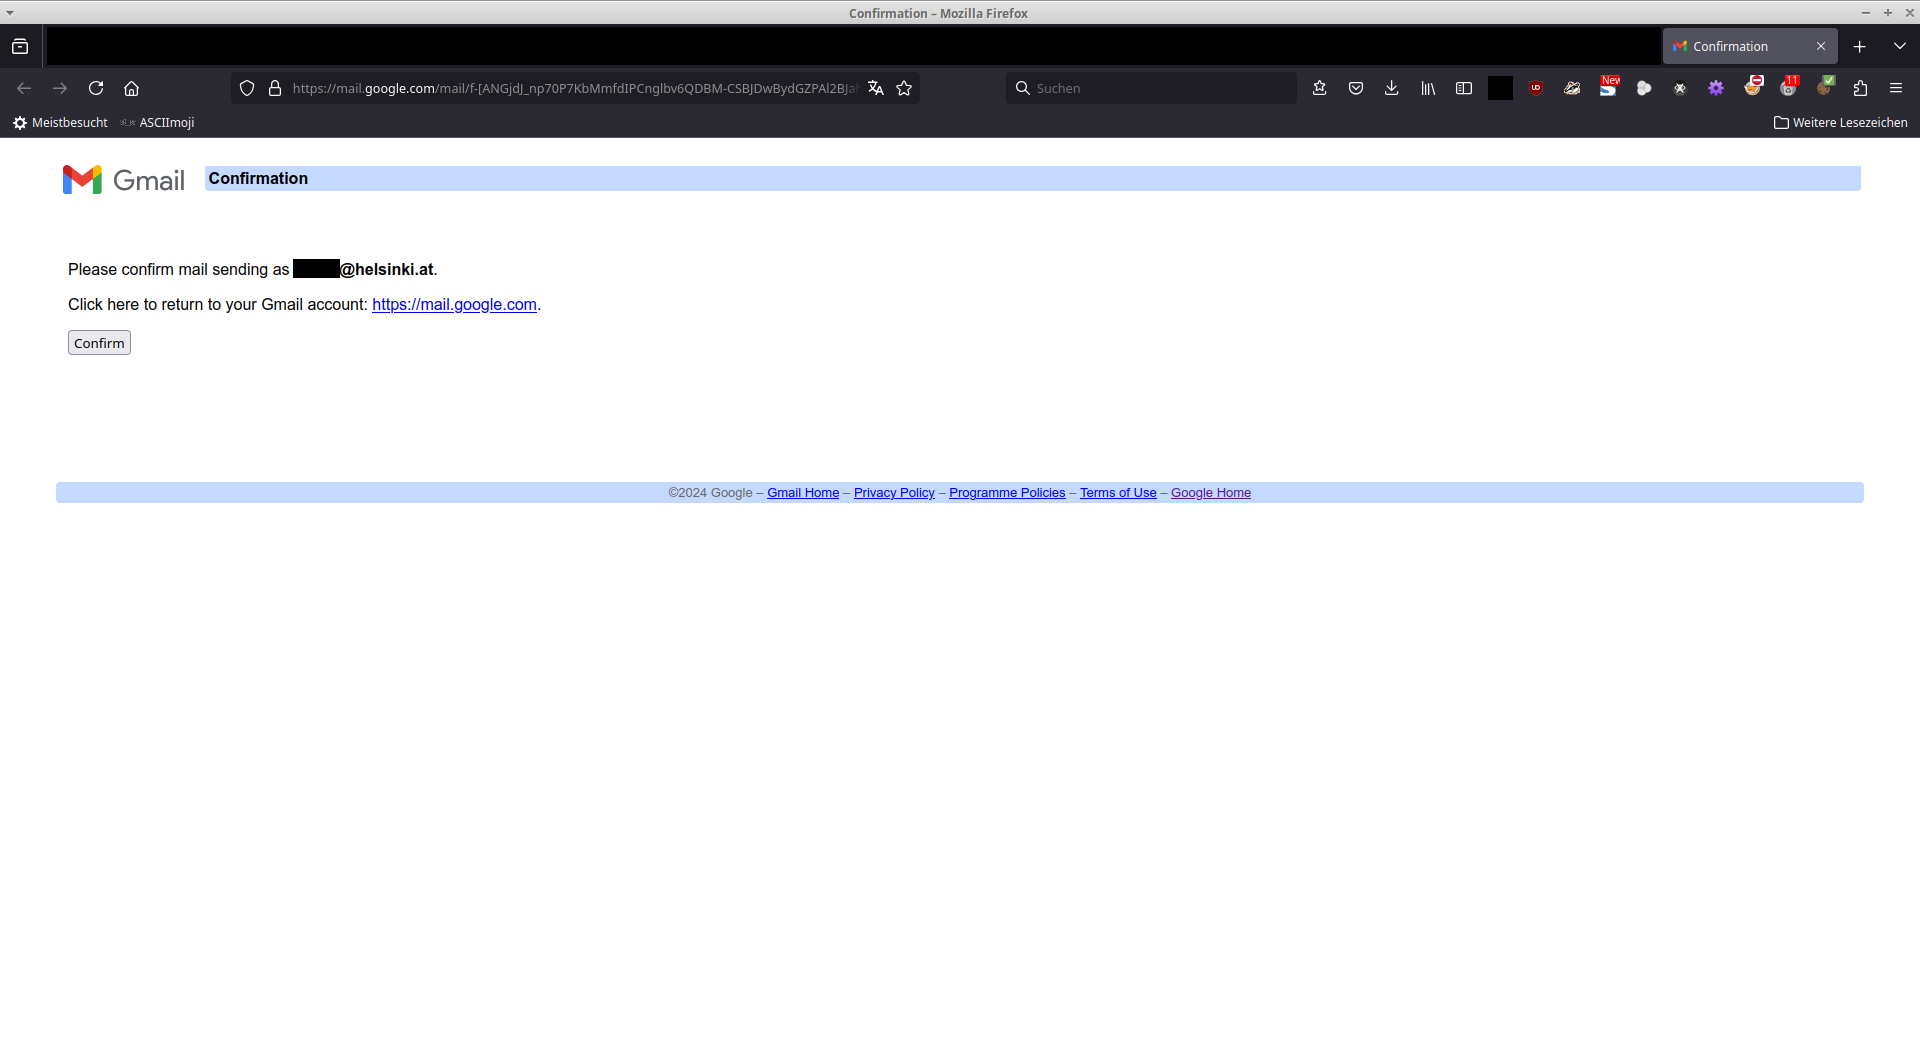The height and width of the screenshot is (1055, 1920).
Task: Expand the list all tabs chevron
Action: click(x=1899, y=46)
